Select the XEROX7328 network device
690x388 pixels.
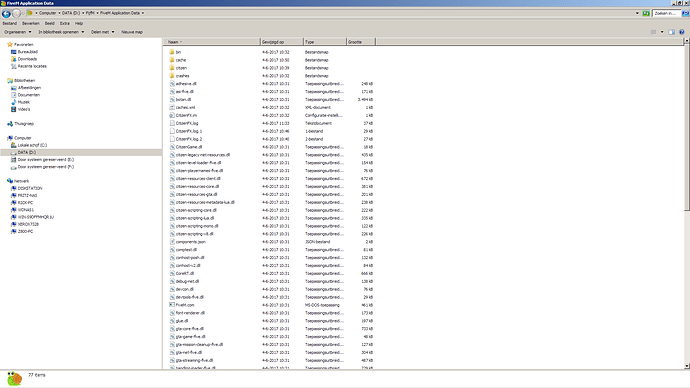coord(25,224)
